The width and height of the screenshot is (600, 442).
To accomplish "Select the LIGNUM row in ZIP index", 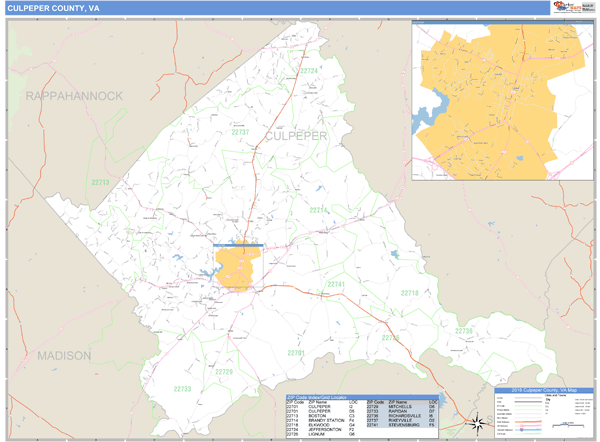I will 322,434.
